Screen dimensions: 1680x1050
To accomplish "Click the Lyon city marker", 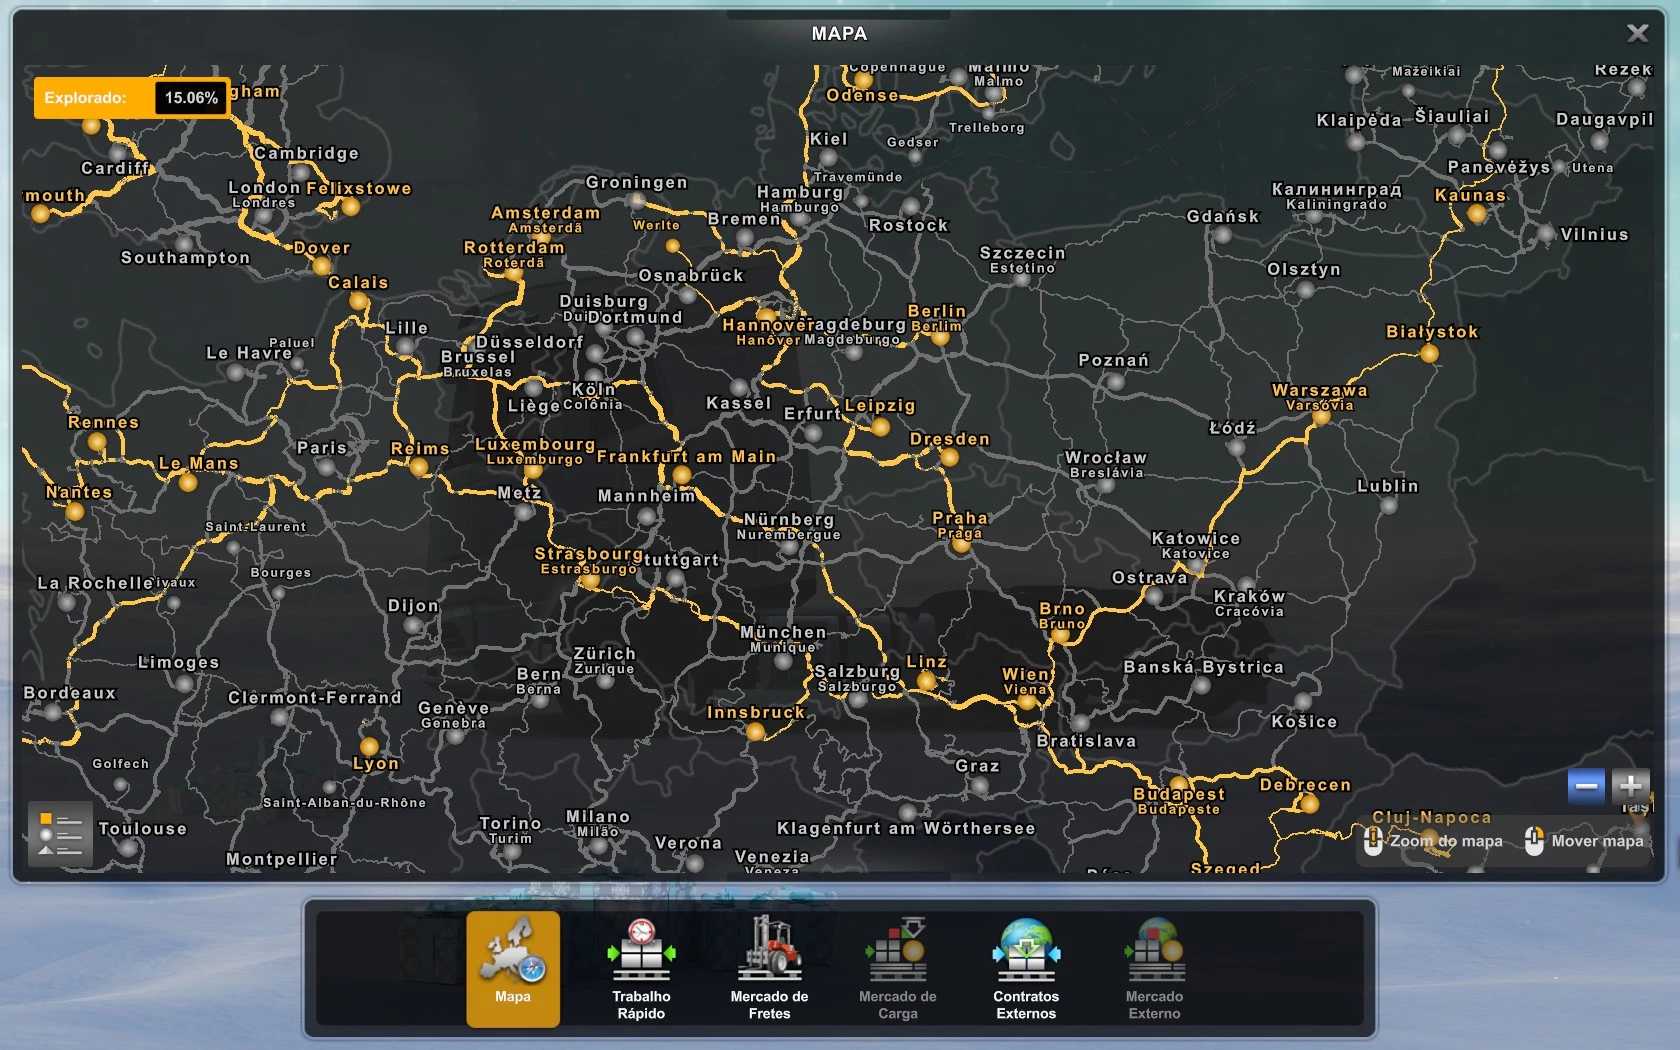I will [x=369, y=746].
